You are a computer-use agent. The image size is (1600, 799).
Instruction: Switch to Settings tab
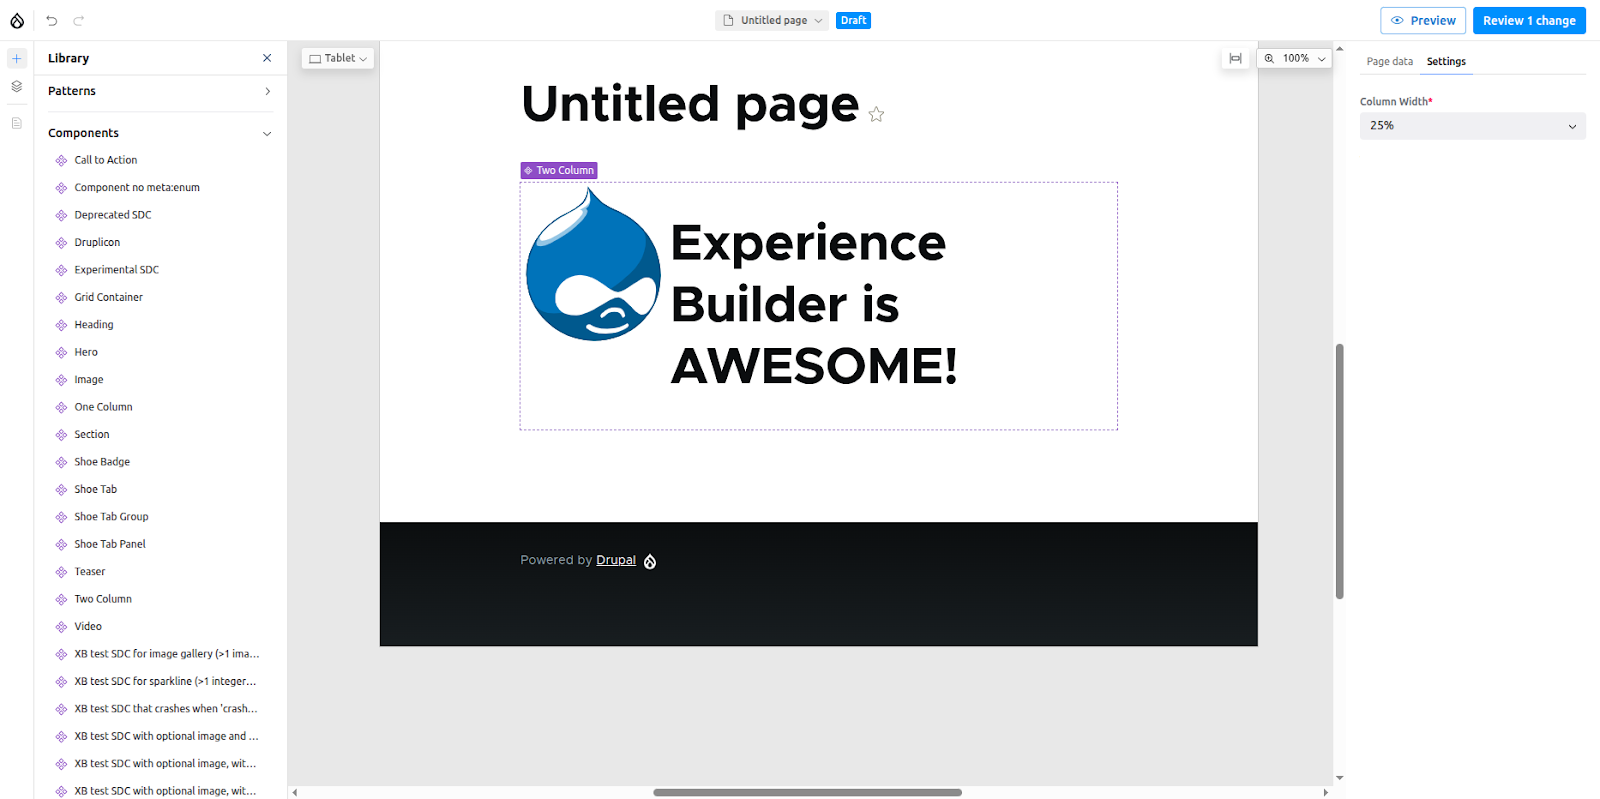click(1446, 62)
